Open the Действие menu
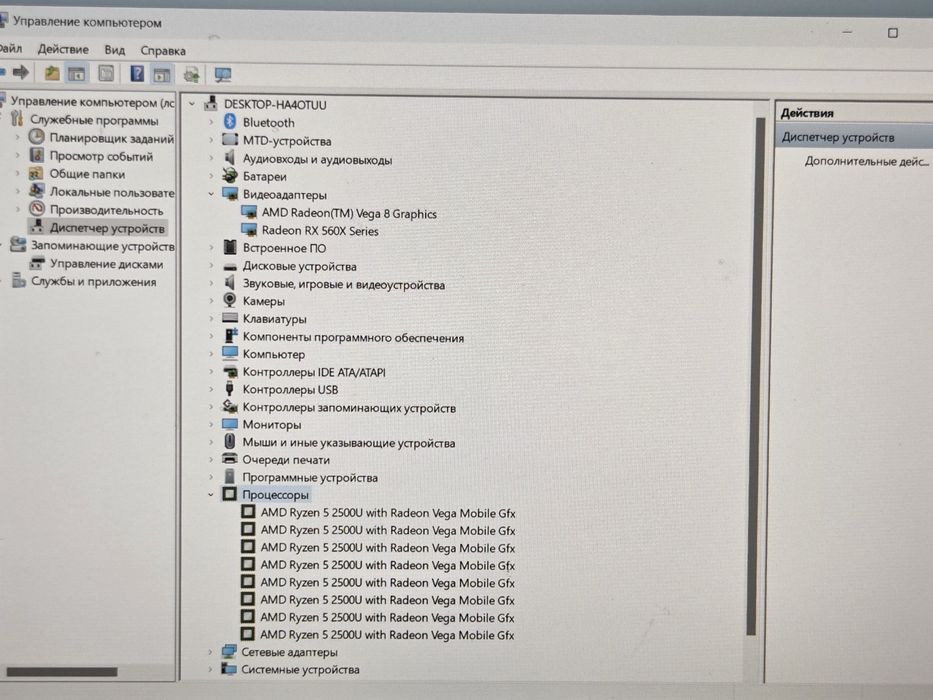Image resolution: width=933 pixels, height=700 pixels. coord(63,49)
